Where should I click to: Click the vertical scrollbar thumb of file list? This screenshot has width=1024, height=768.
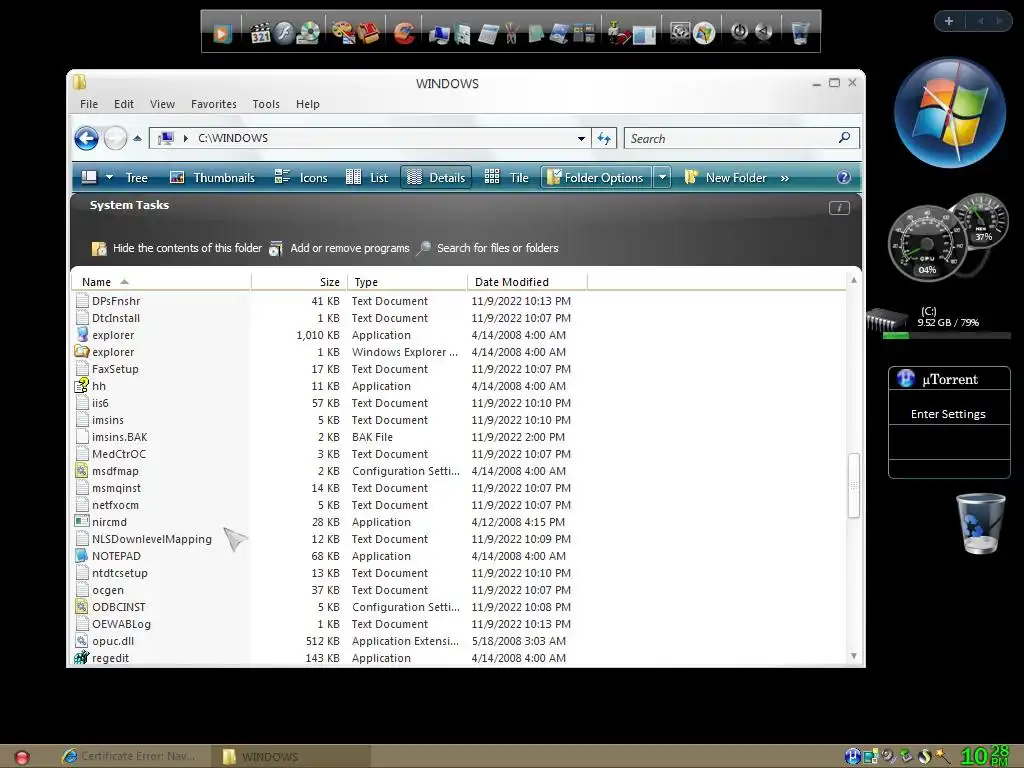point(853,485)
